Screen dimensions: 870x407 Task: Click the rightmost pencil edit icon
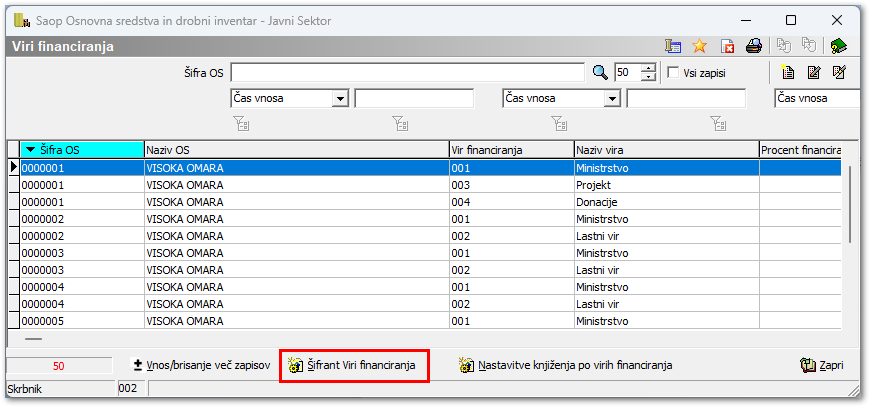click(839, 72)
